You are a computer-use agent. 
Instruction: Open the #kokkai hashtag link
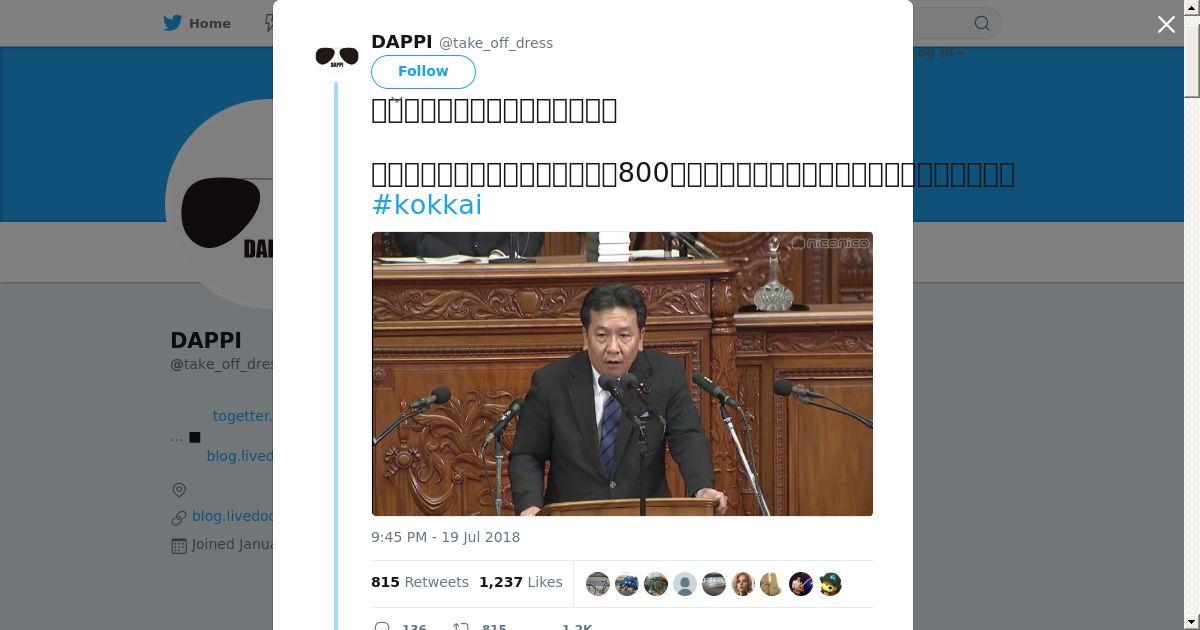[x=427, y=205]
